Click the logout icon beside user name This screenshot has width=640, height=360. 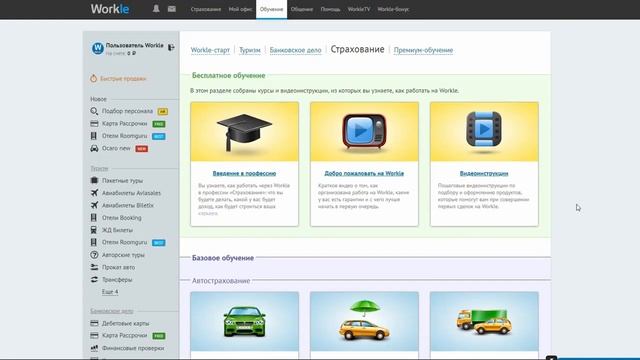coord(171,47)
